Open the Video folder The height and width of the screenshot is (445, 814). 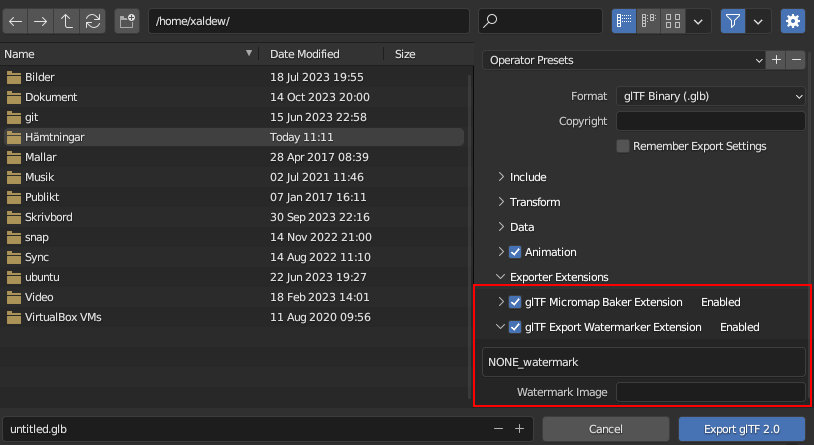coord(234,297)
